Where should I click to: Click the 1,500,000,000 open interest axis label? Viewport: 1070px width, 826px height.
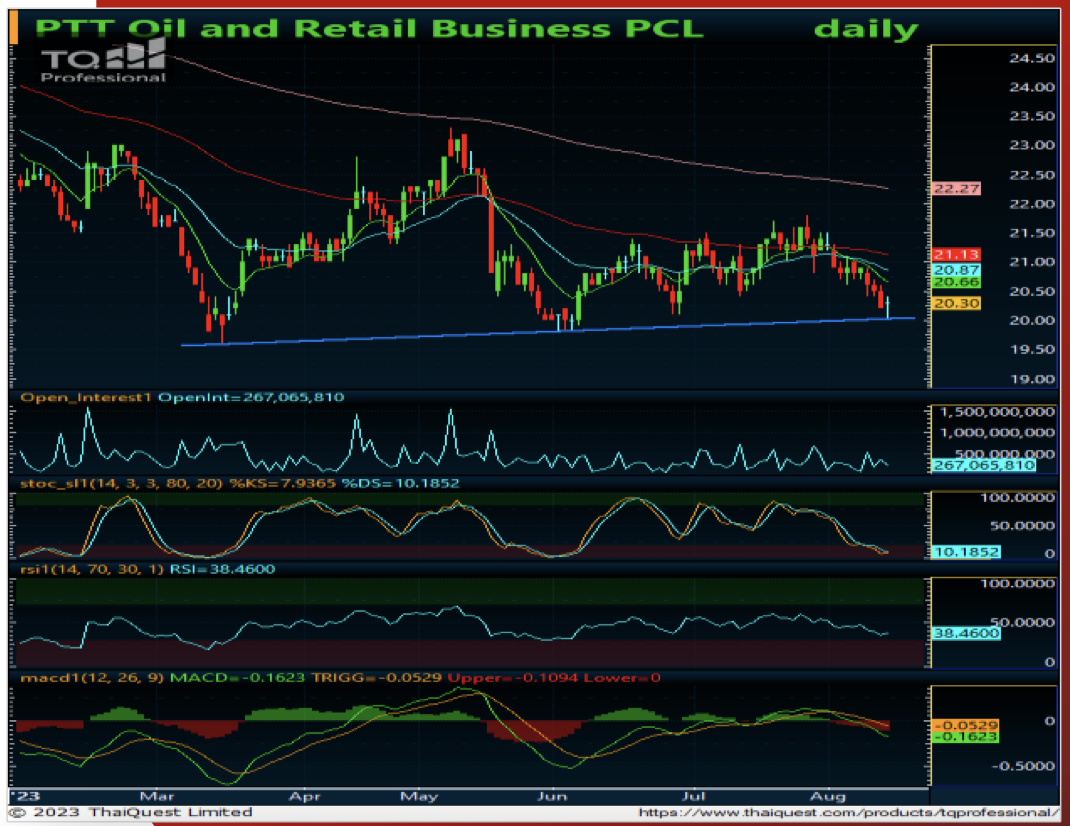point(997,412)
